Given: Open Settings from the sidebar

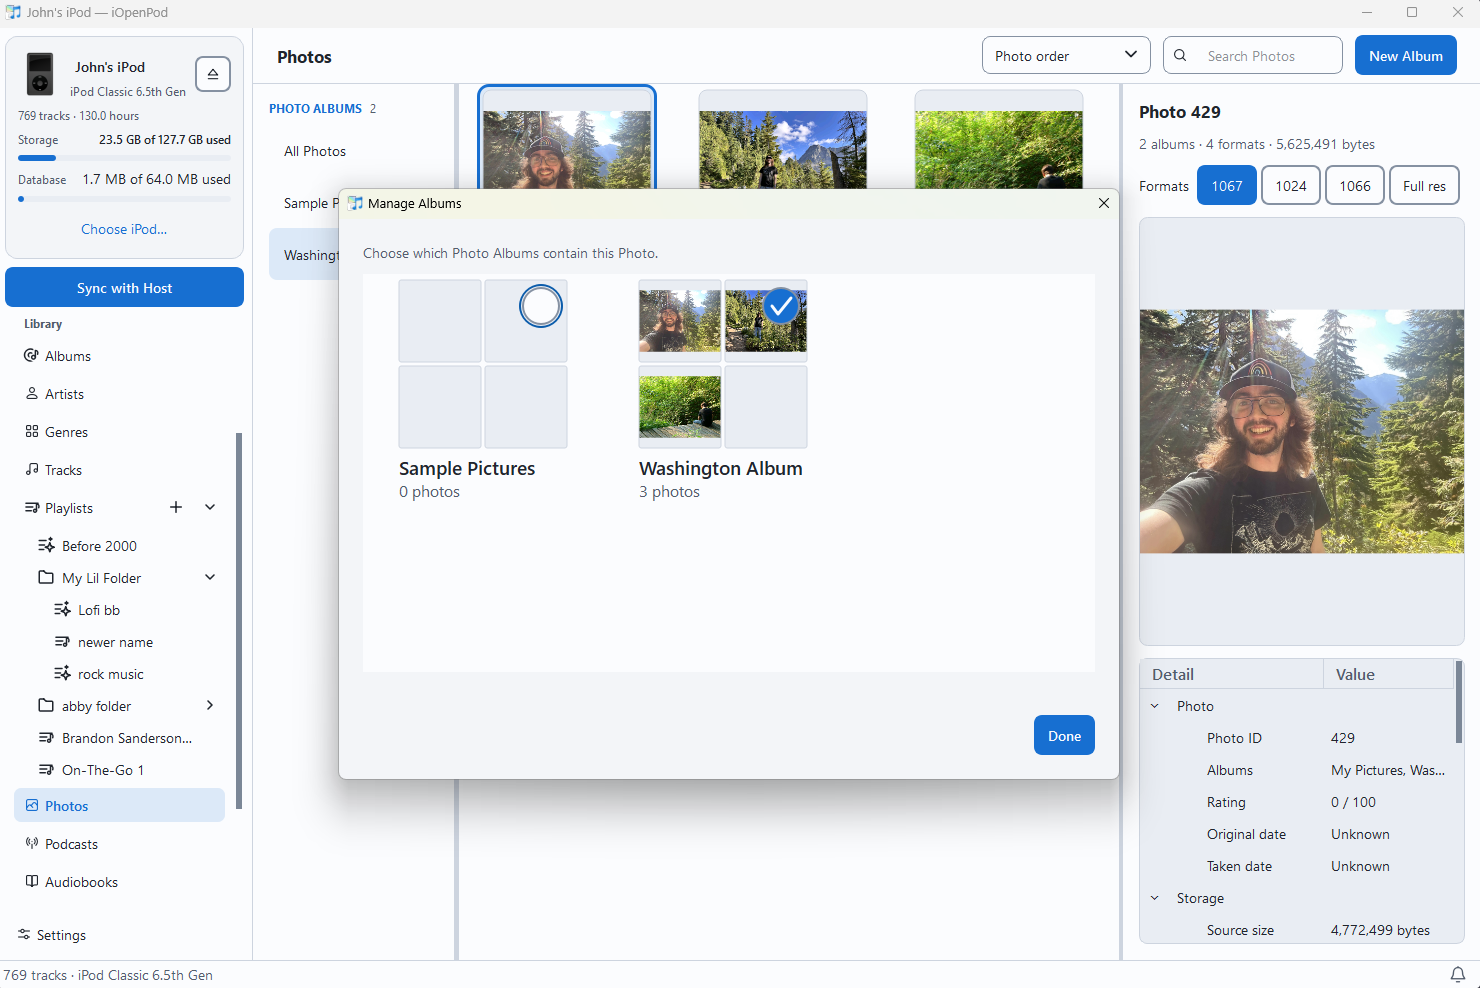Looking at the screenshot, I should pos(52,935).
